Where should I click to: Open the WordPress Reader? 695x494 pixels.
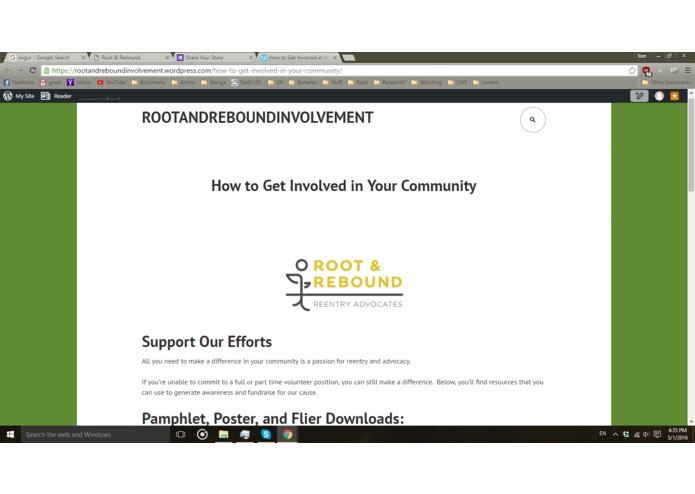(x=56, y=96)
